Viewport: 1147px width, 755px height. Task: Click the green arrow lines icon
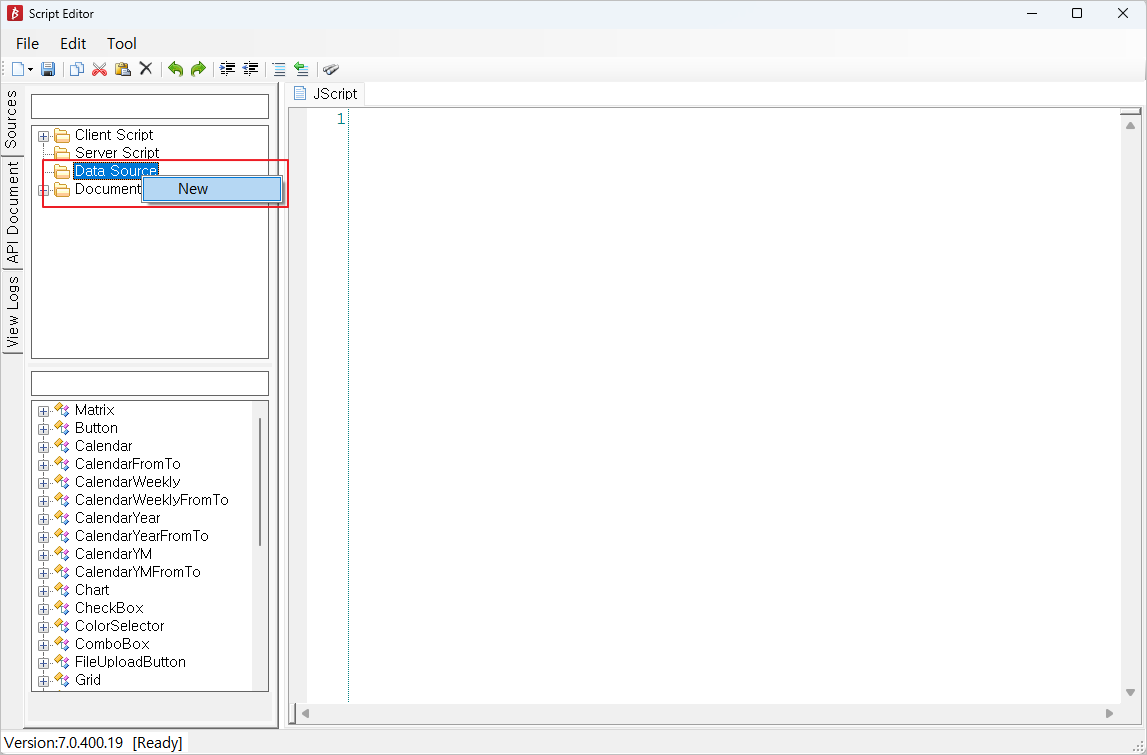click(301, 69)
